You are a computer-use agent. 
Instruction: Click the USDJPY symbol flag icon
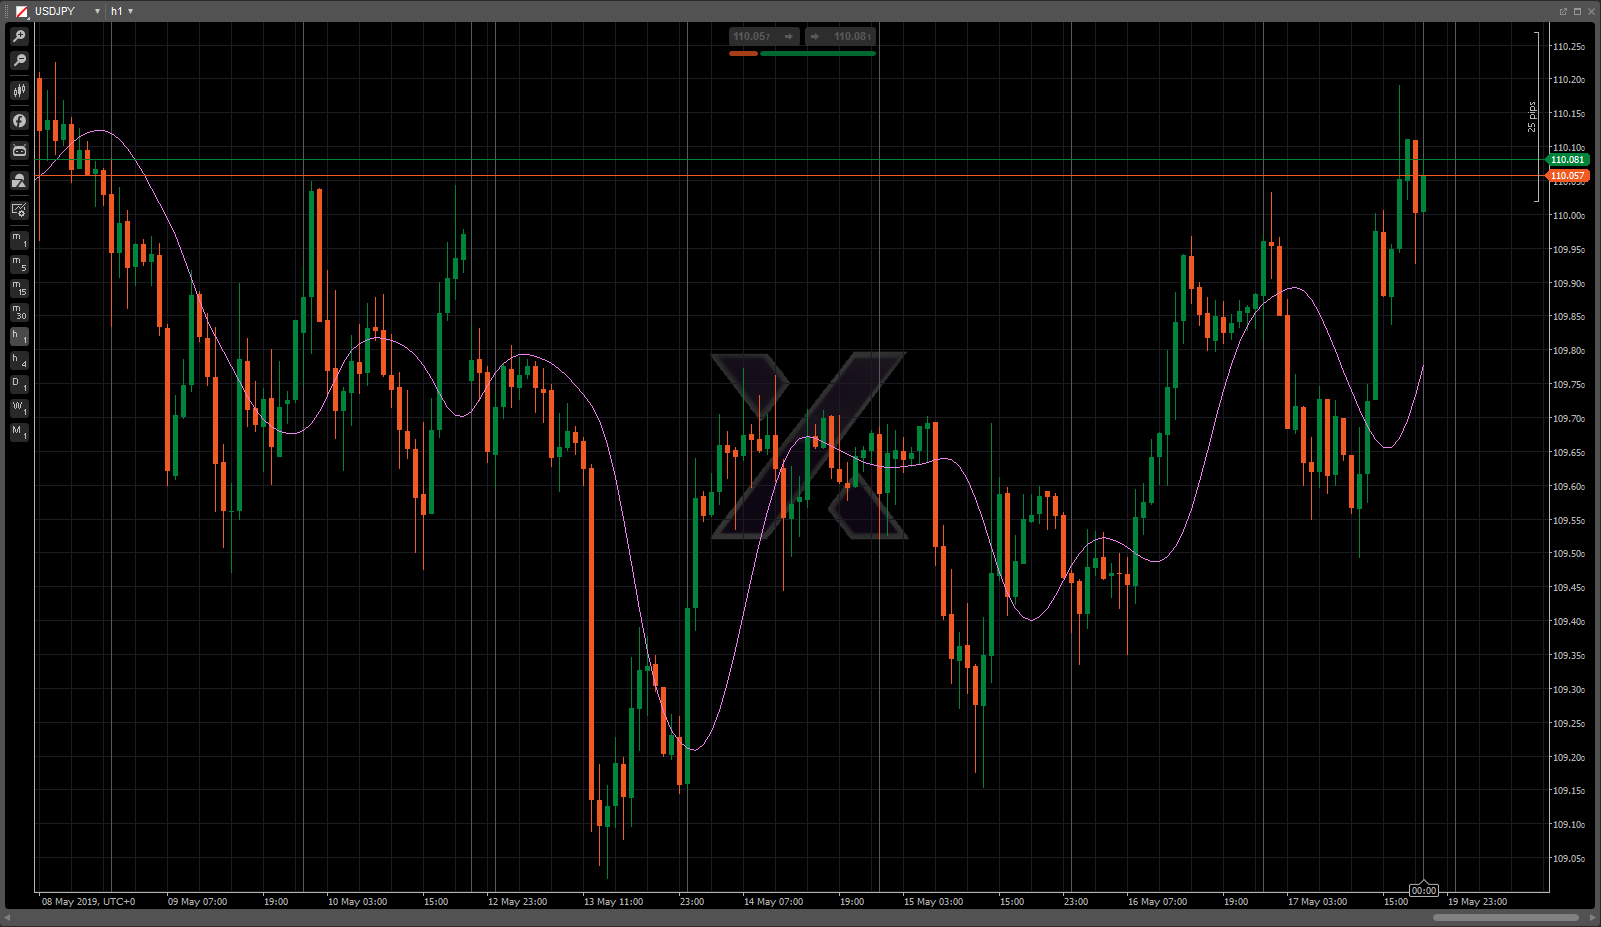21,11
